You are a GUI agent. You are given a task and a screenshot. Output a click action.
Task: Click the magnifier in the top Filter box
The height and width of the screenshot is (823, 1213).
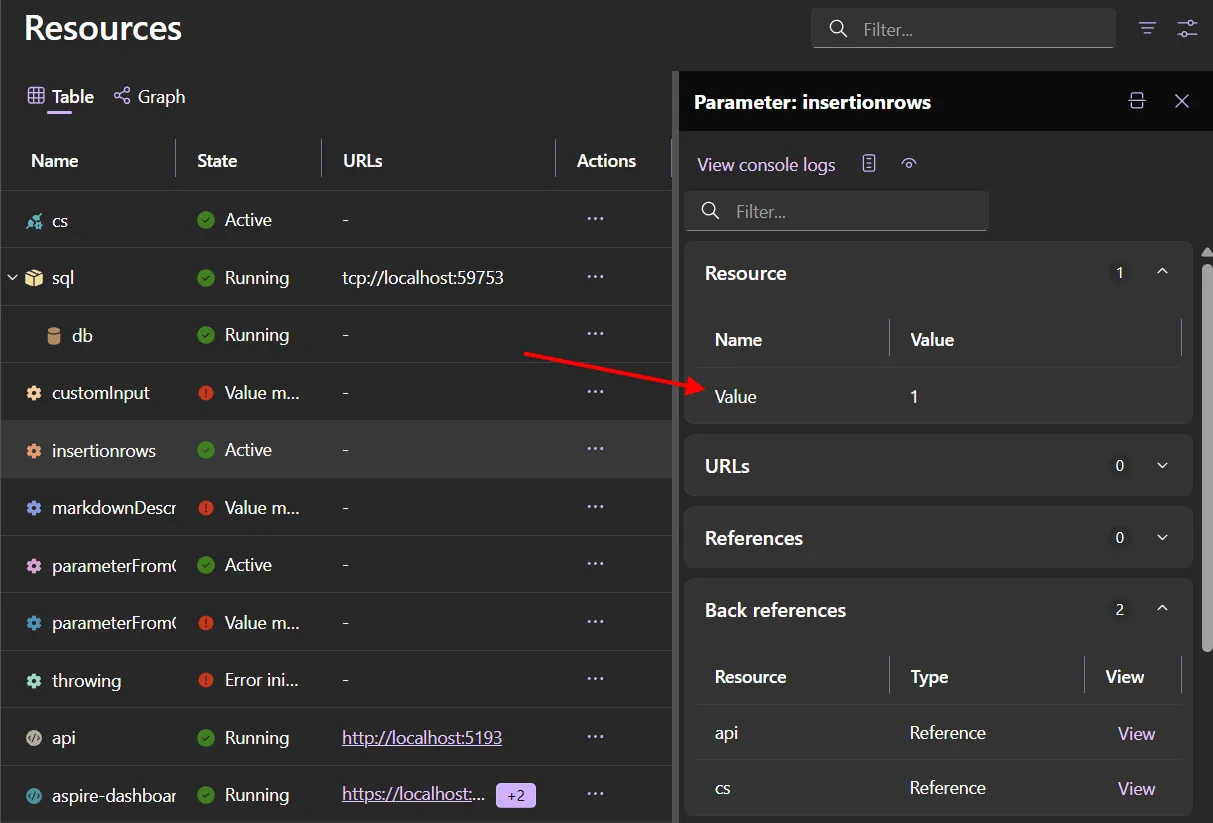838,28
